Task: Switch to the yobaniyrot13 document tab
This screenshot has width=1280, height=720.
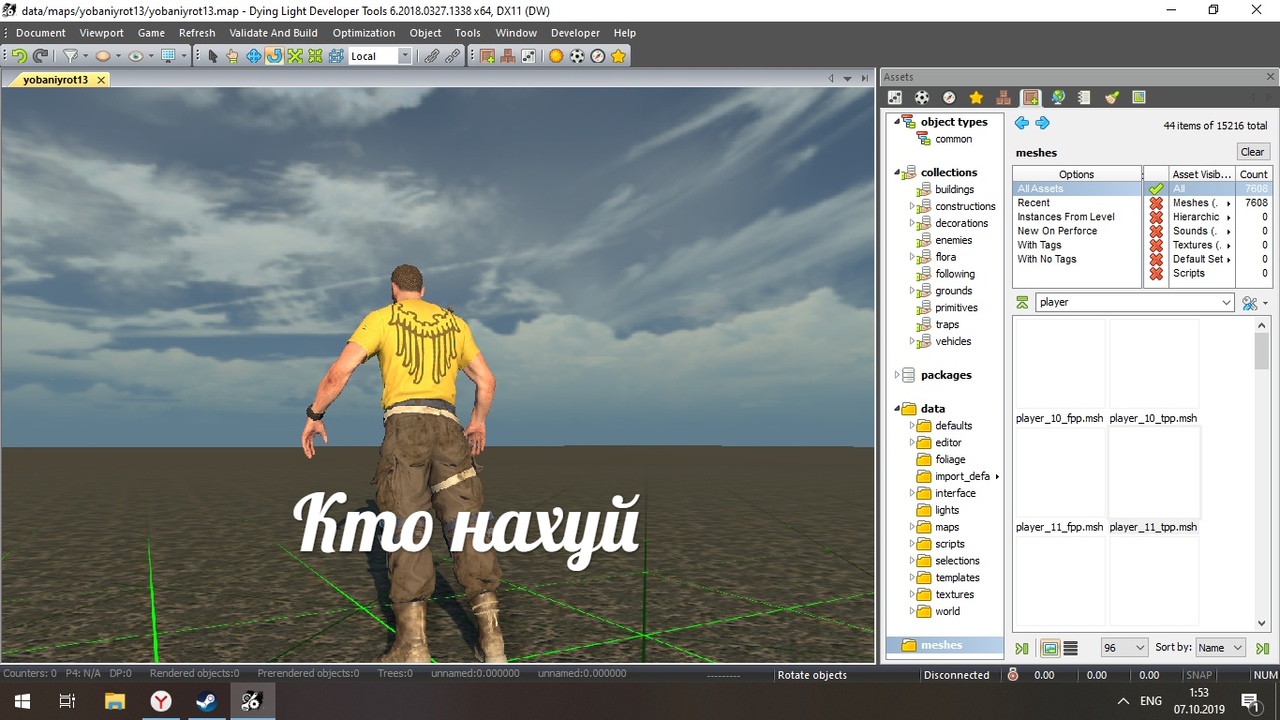Action: [x=56, y=80]
